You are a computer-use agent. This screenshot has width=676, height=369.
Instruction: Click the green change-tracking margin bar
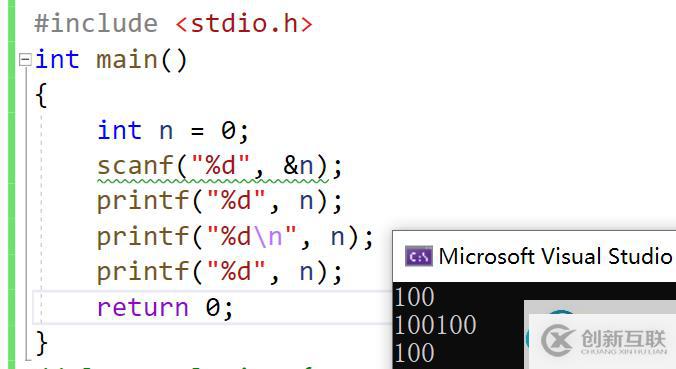coord(11,184)
